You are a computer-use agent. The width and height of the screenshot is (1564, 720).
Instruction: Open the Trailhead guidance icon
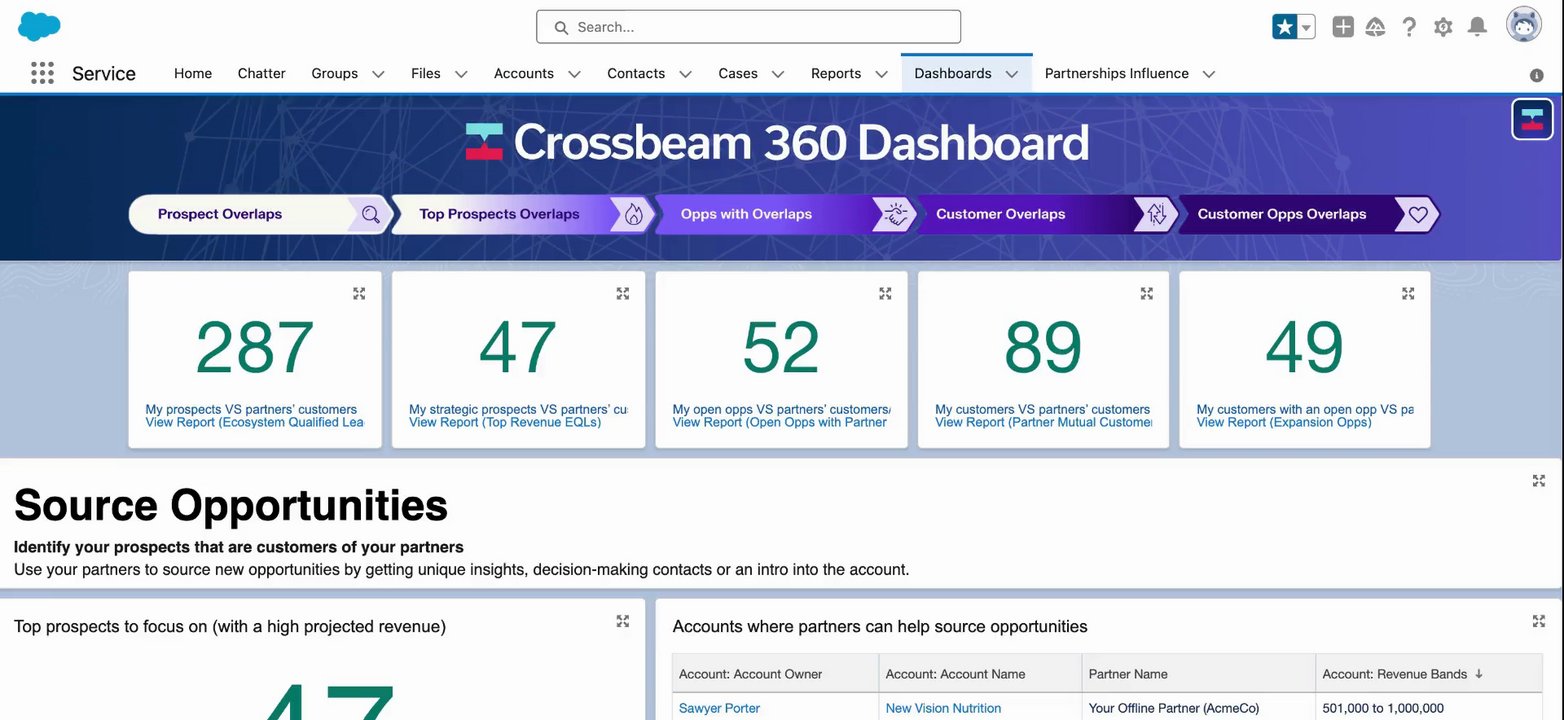point(1376,27)
